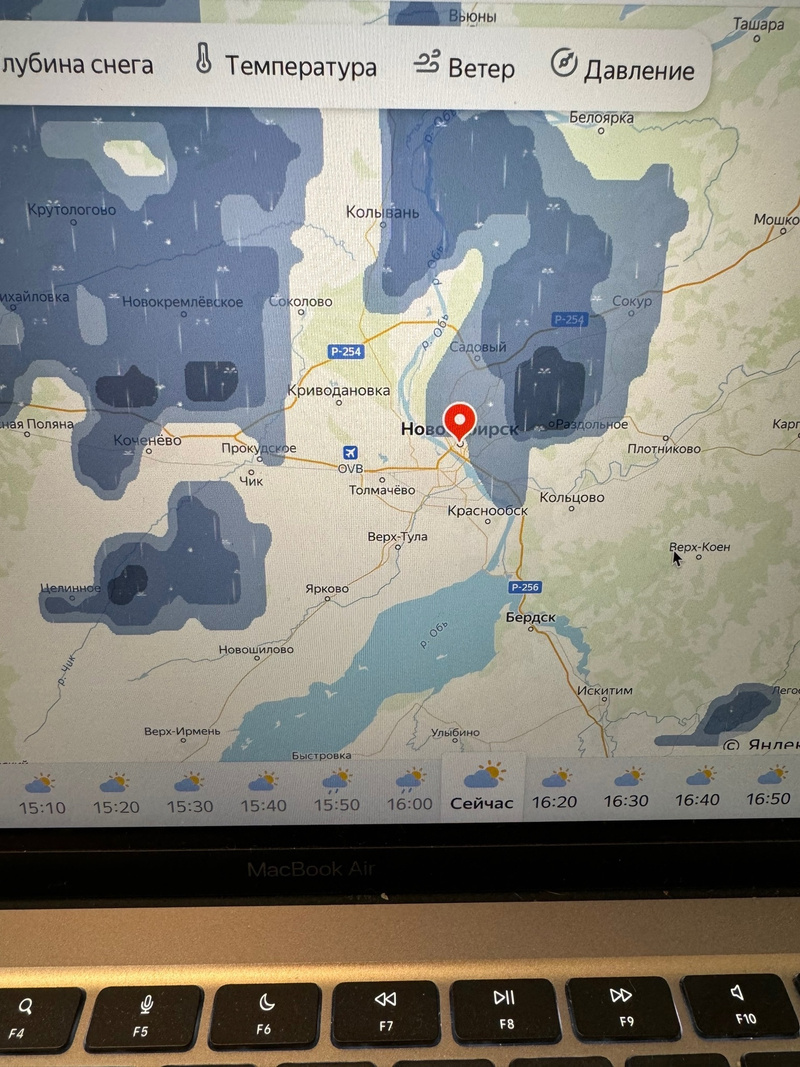Click the P-254 shield near Сокур
The height and width of the screenshot is (1067, 800).
pos(569,319)
